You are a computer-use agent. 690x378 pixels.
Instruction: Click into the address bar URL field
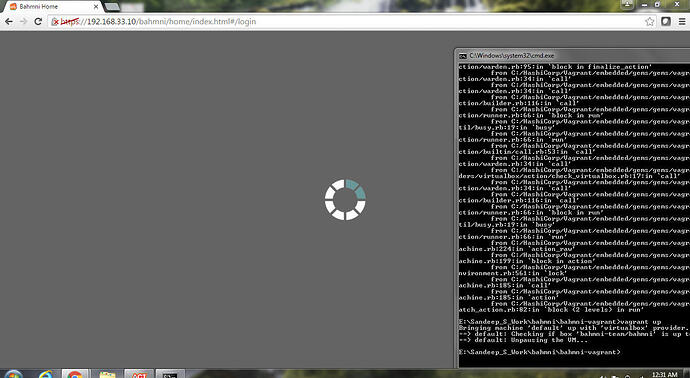point(348,22)
